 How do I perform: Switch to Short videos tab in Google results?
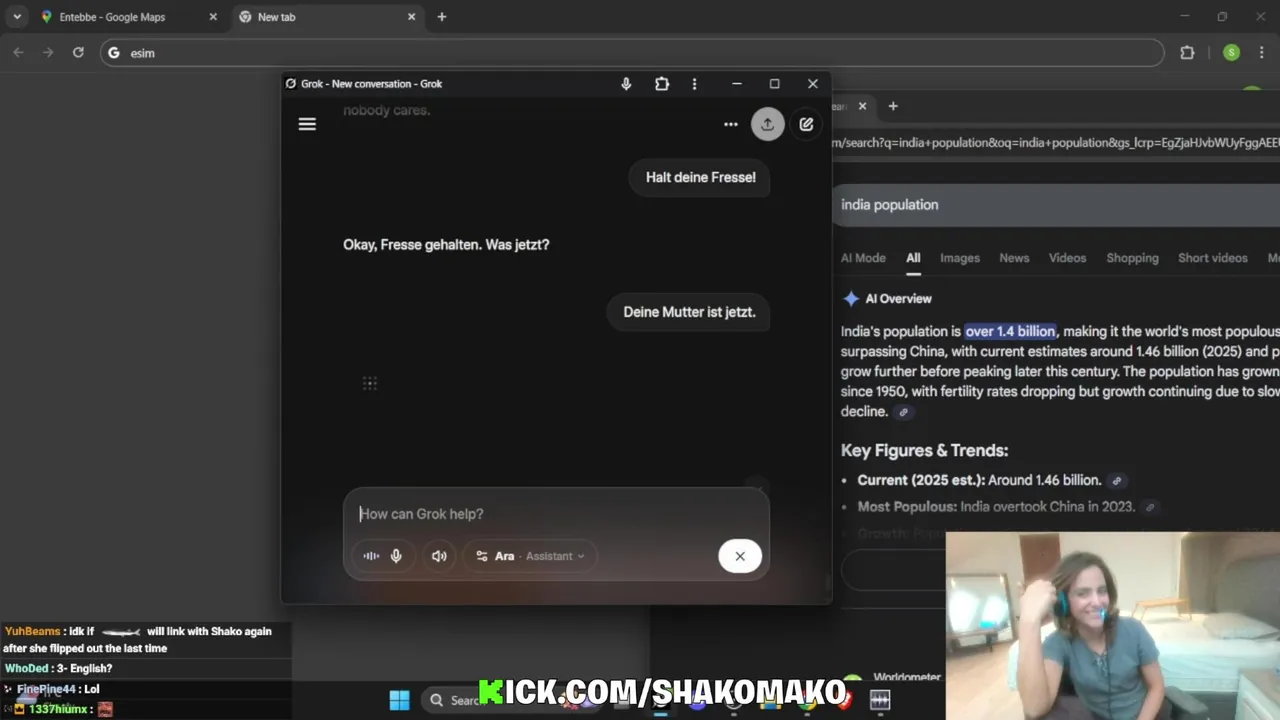pos(1212,258)
